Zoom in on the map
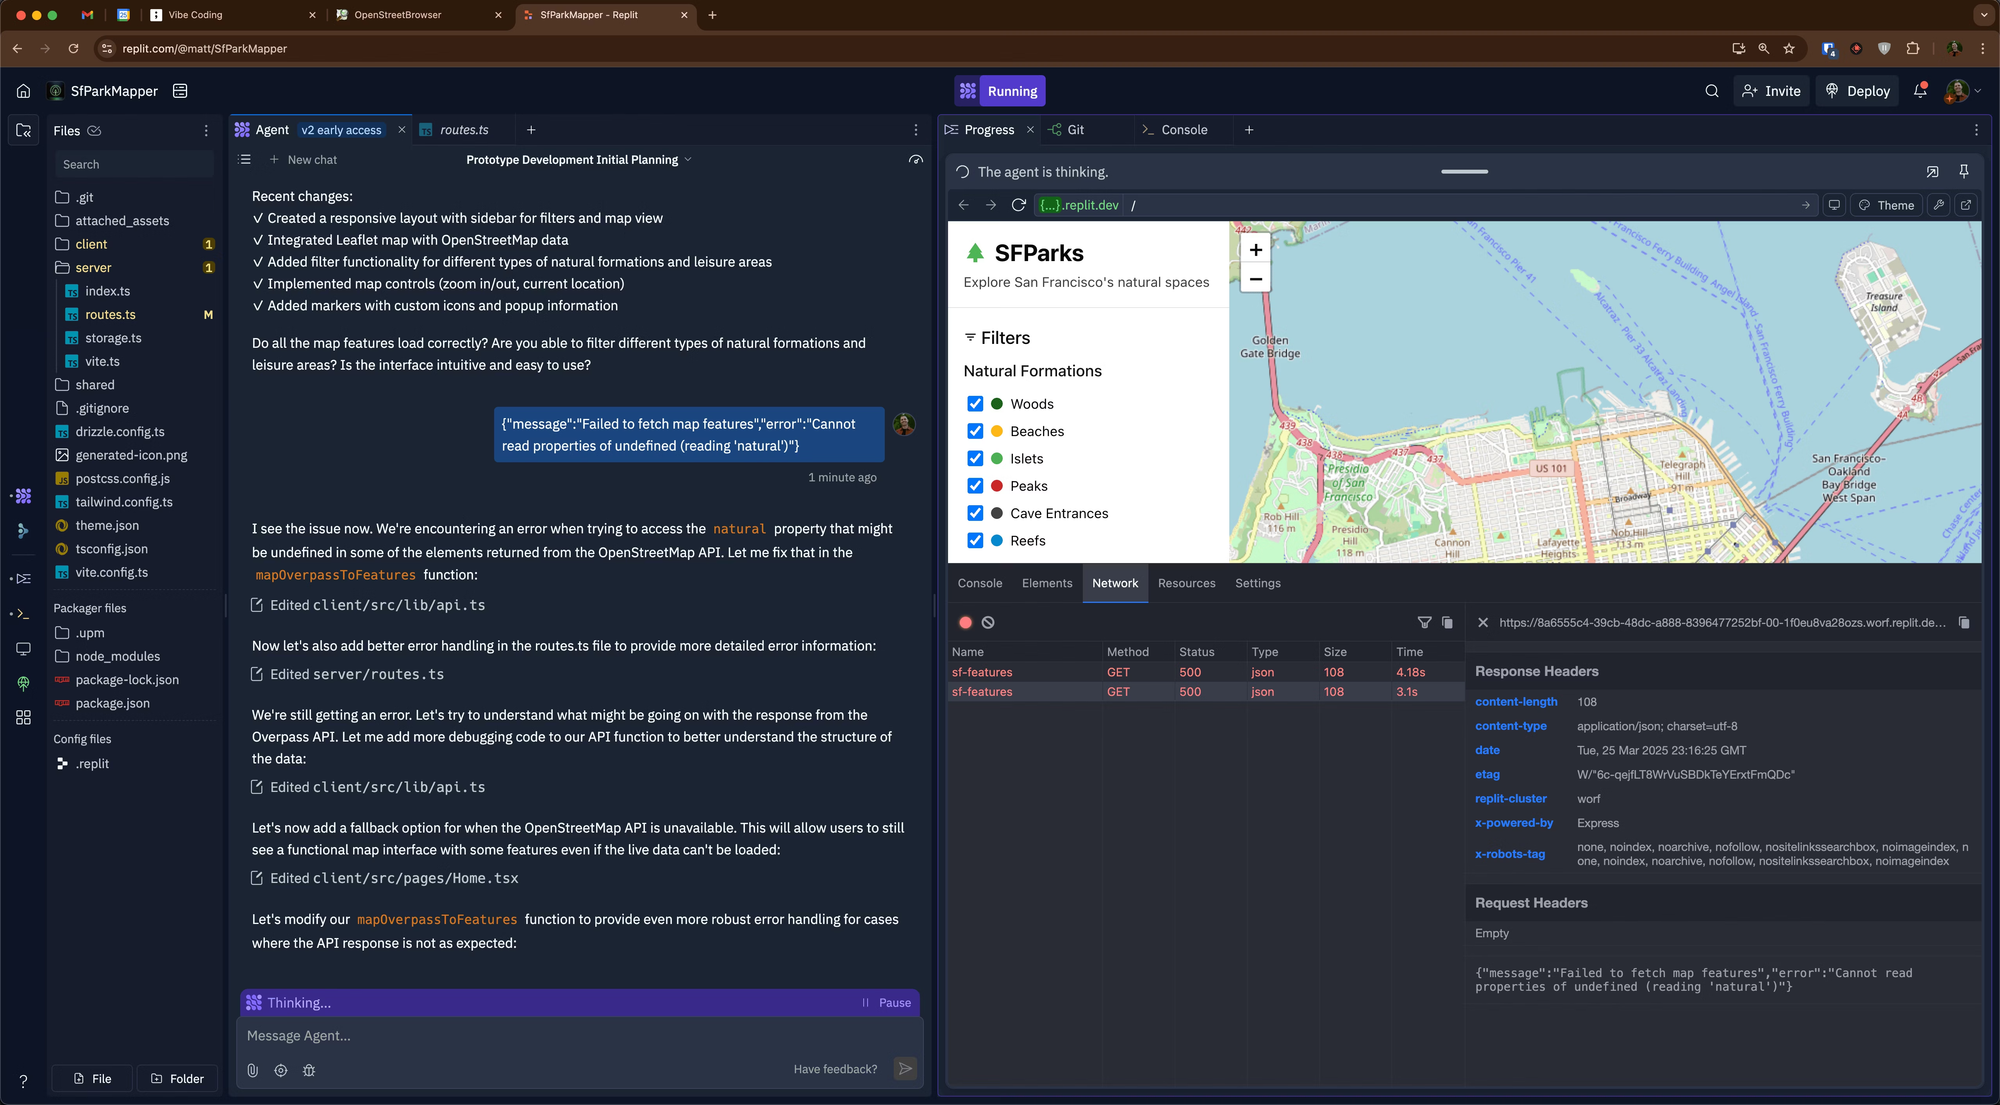Image resolution: width=2000 pixels, height=1105 pixels. [1256, 249]
